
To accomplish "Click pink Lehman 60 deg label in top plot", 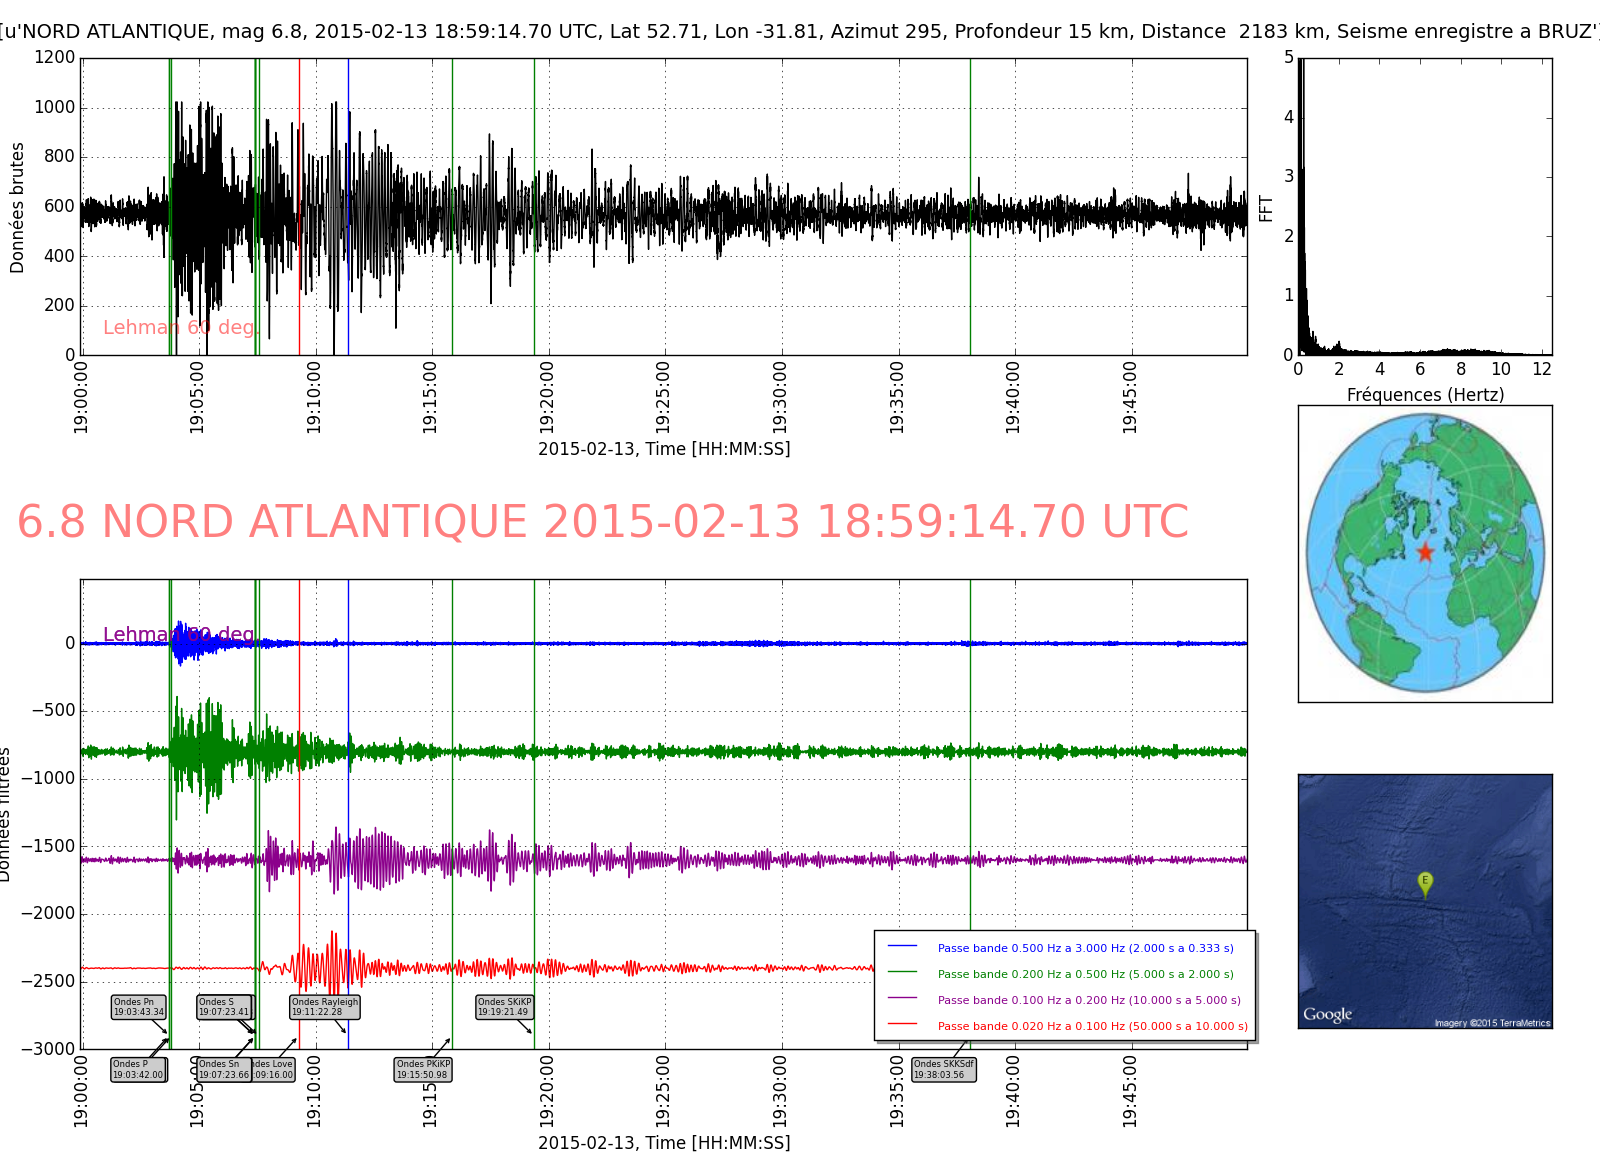I will [179, 328].
